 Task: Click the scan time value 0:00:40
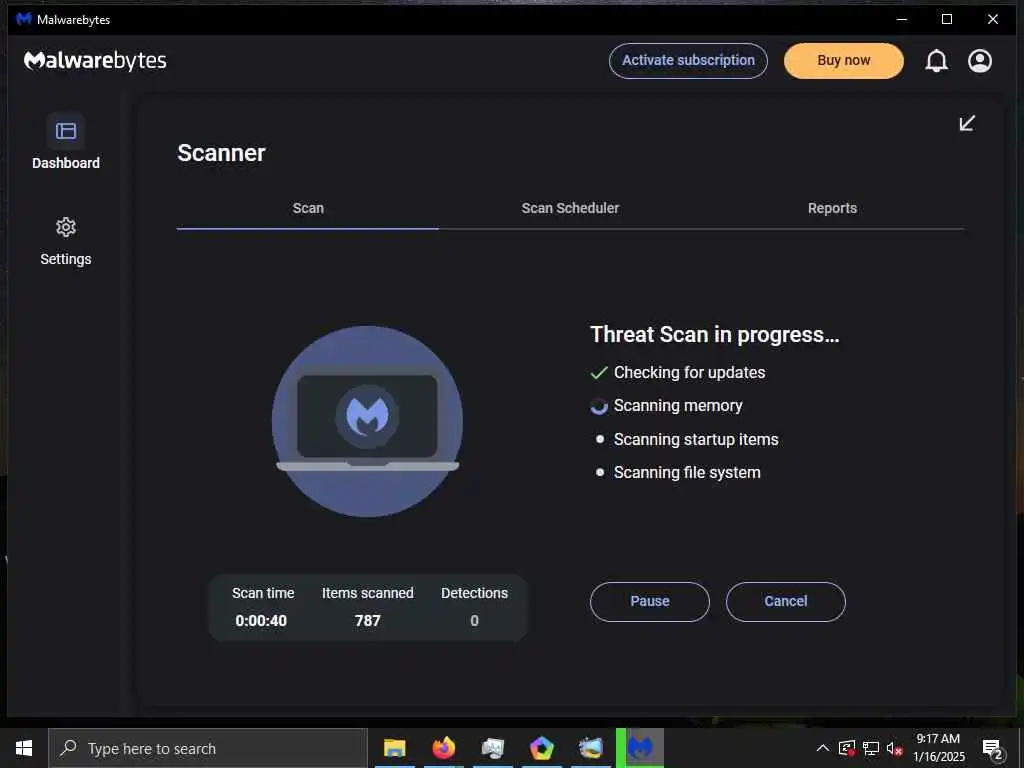pyautogui.click(x=261, y=620)
